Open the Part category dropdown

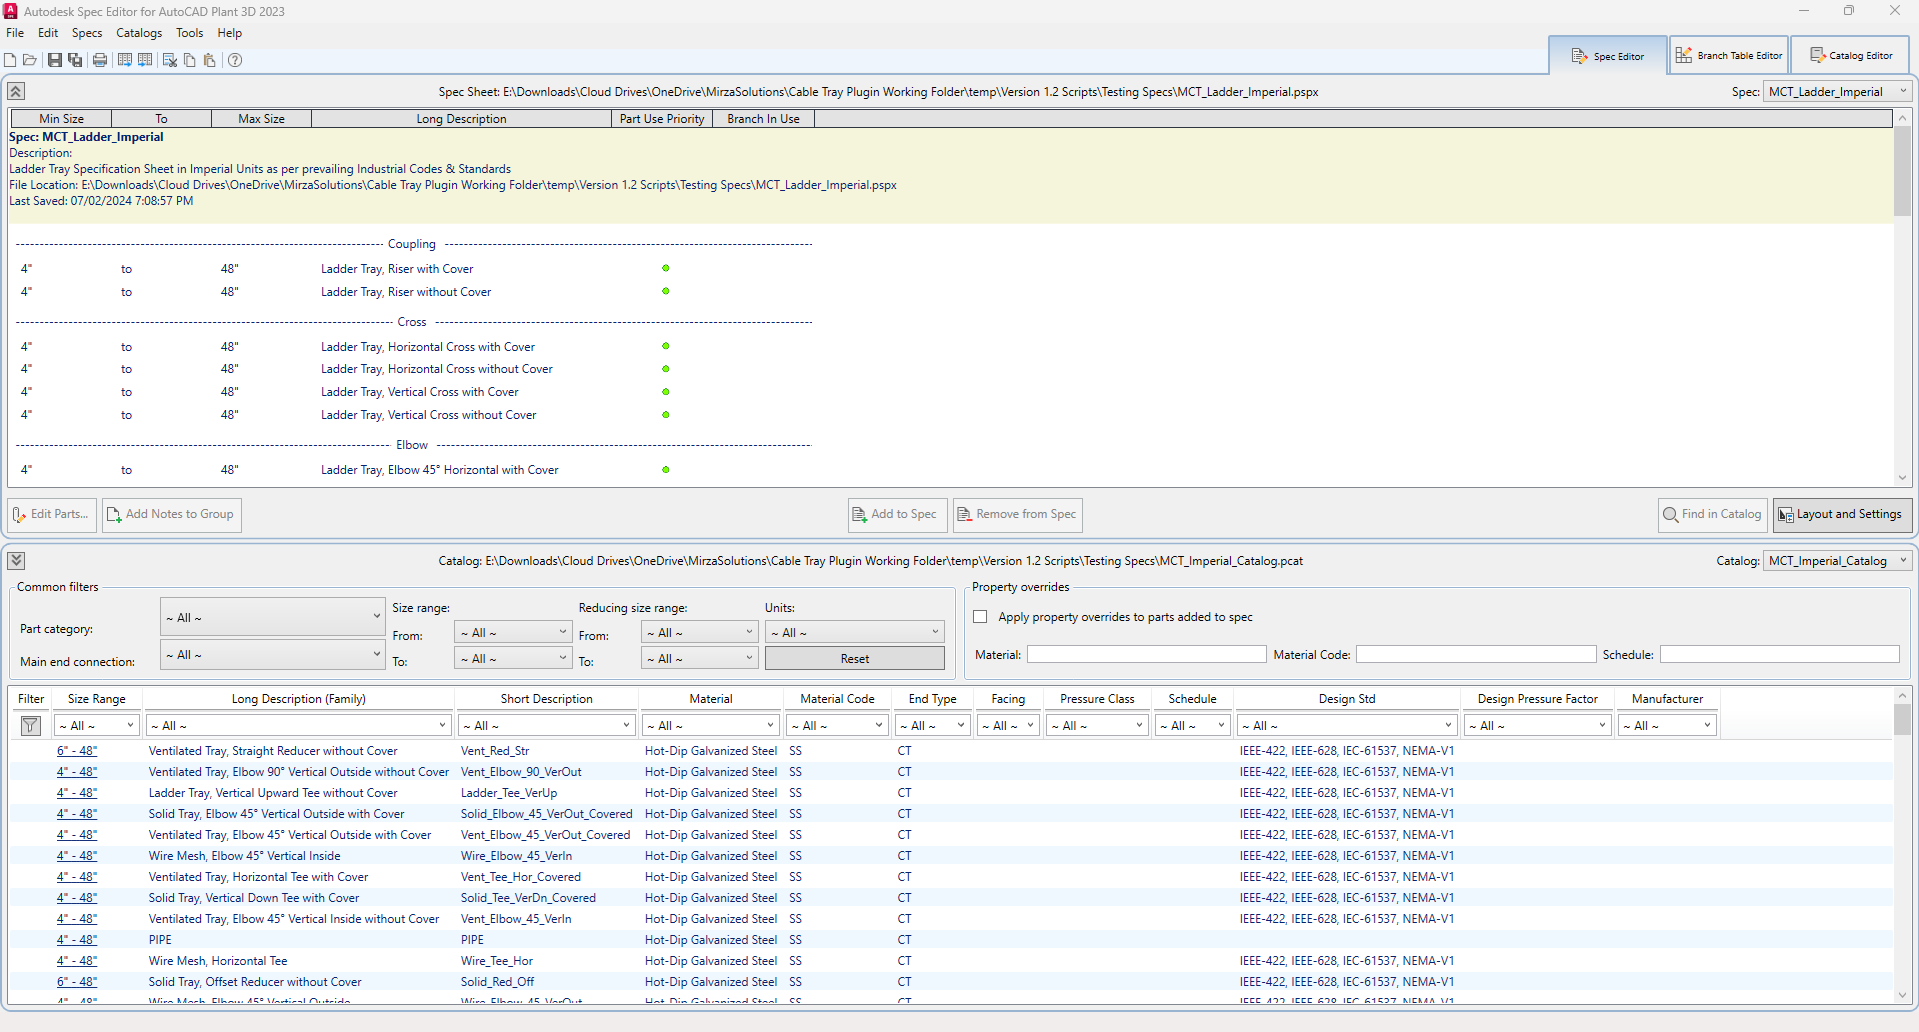click(272, 617)
